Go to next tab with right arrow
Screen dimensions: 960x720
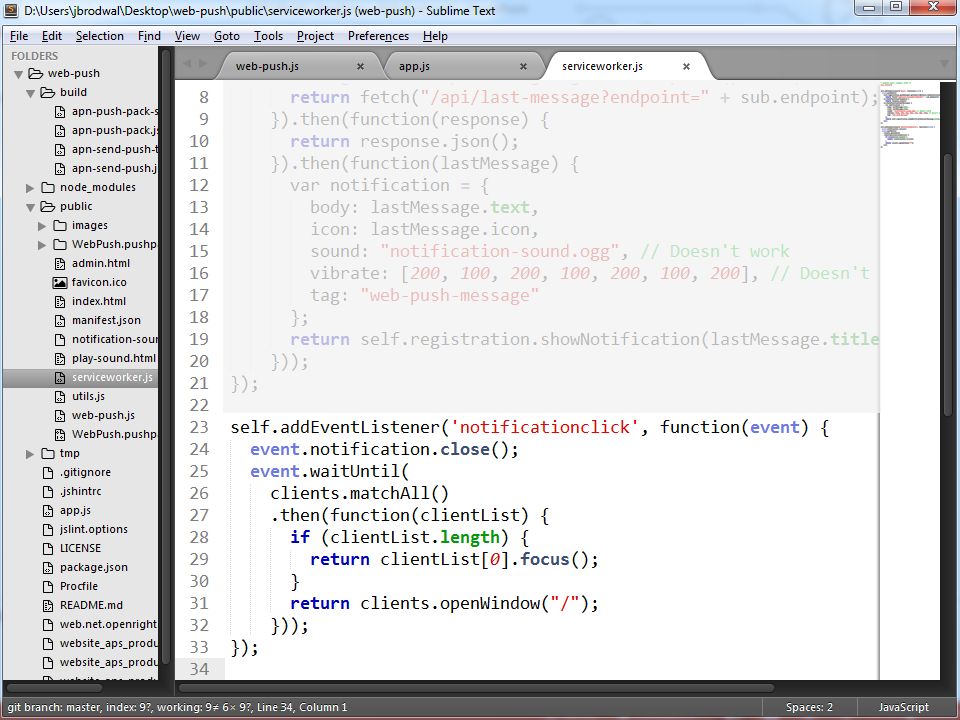click(203, 64)
